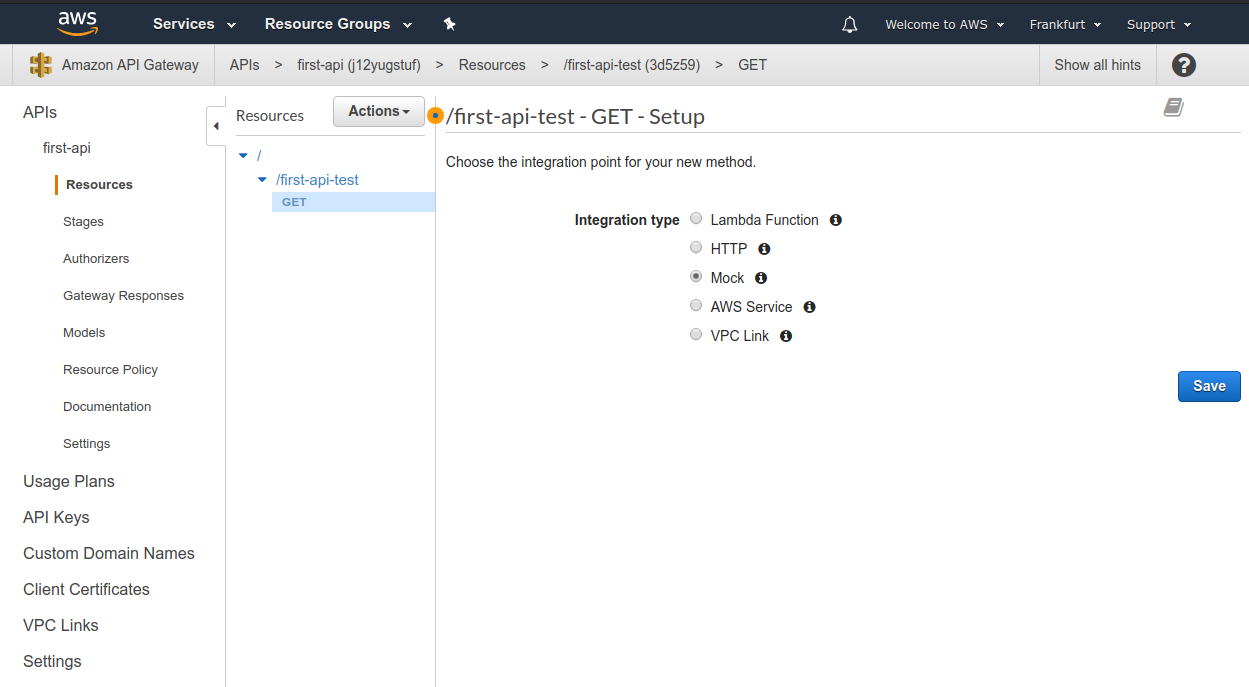Screen dimensions: 1249x687
Task: Select the Lambda Function radio button
Action: tap(696, 219)
